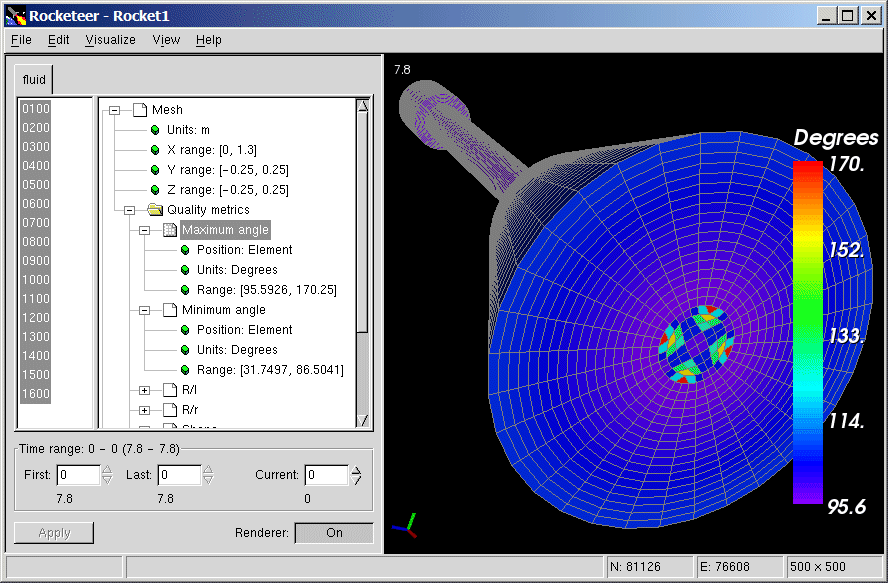Collapse the Minimum angle node
This screenshot has height=583, width=888.
pos(144,310)
